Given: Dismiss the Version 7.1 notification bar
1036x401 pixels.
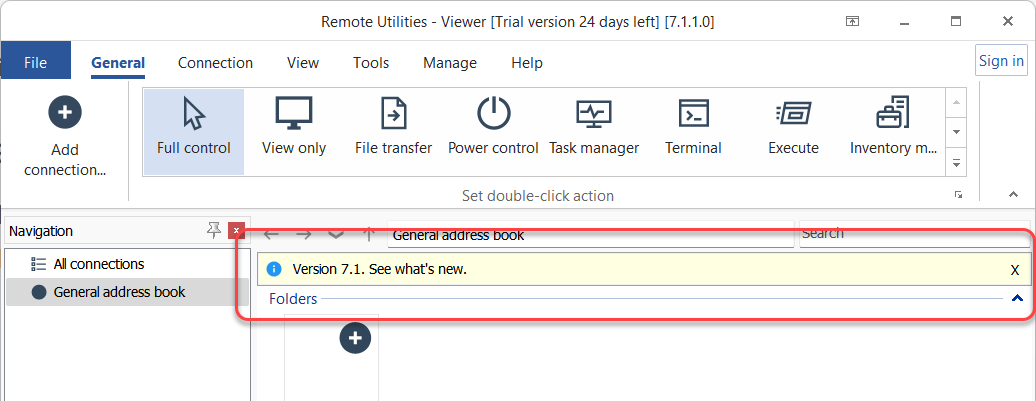Looking at the screenshot, I should (x=1015, y=270).
